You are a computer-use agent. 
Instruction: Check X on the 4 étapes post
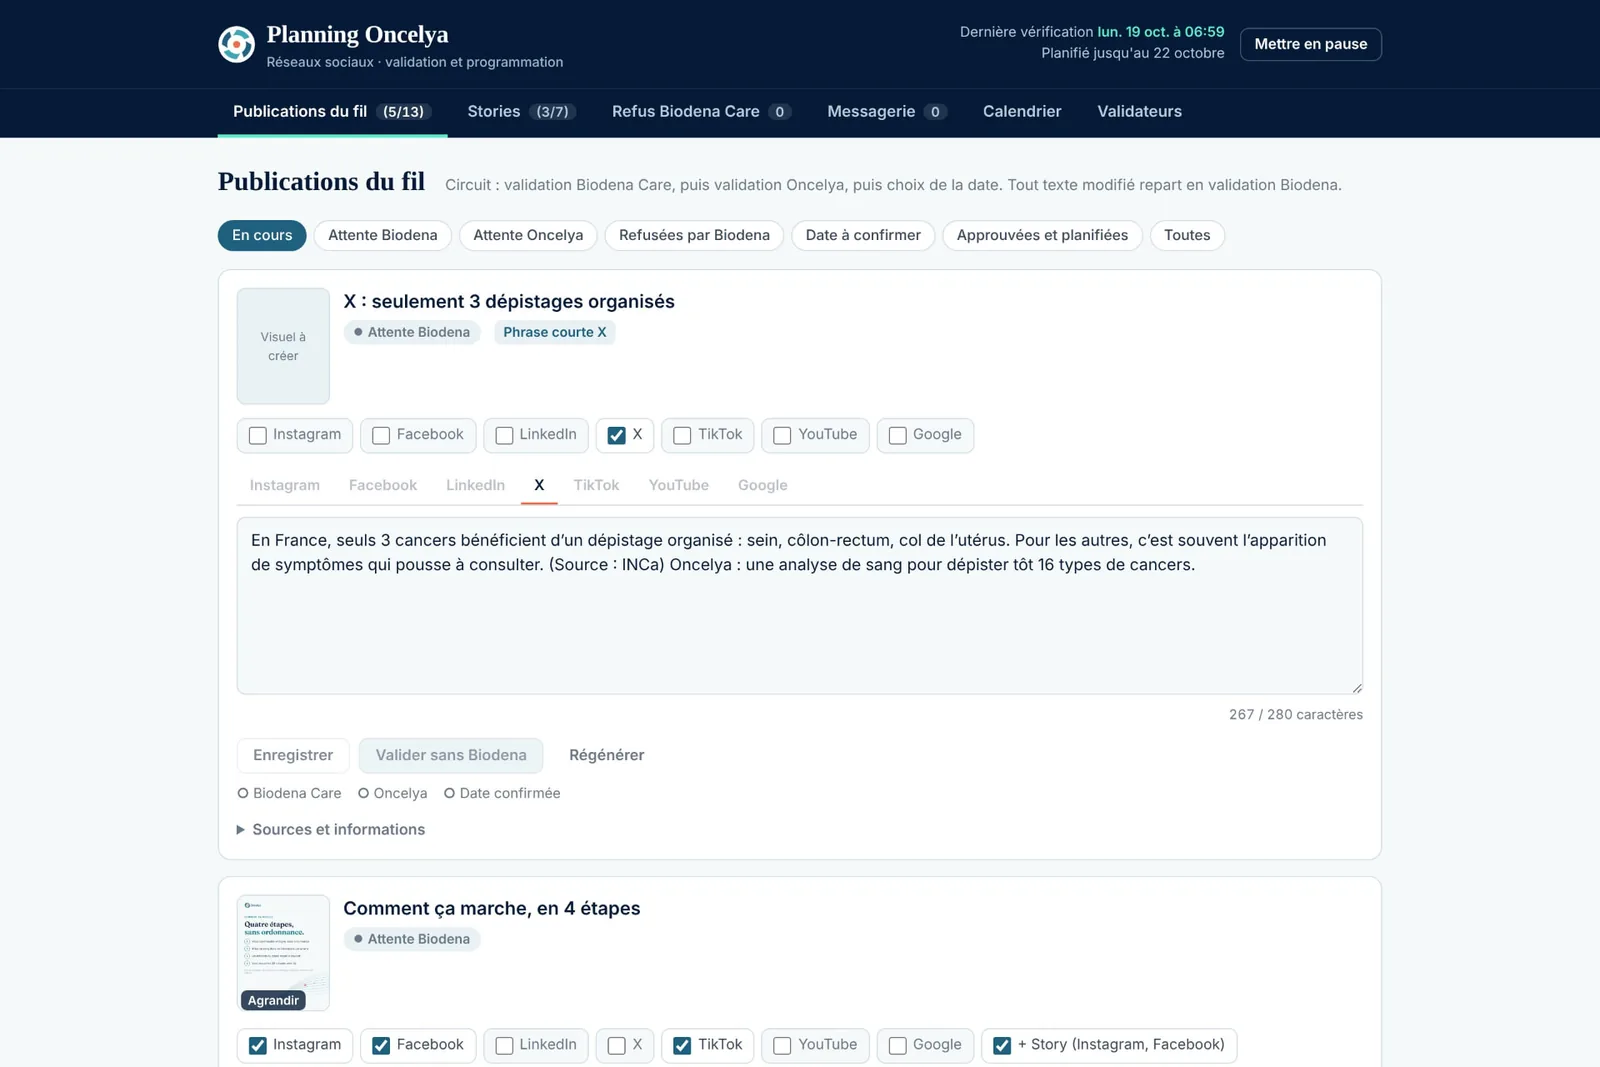pyautogui.click(x=617, y=1045)
